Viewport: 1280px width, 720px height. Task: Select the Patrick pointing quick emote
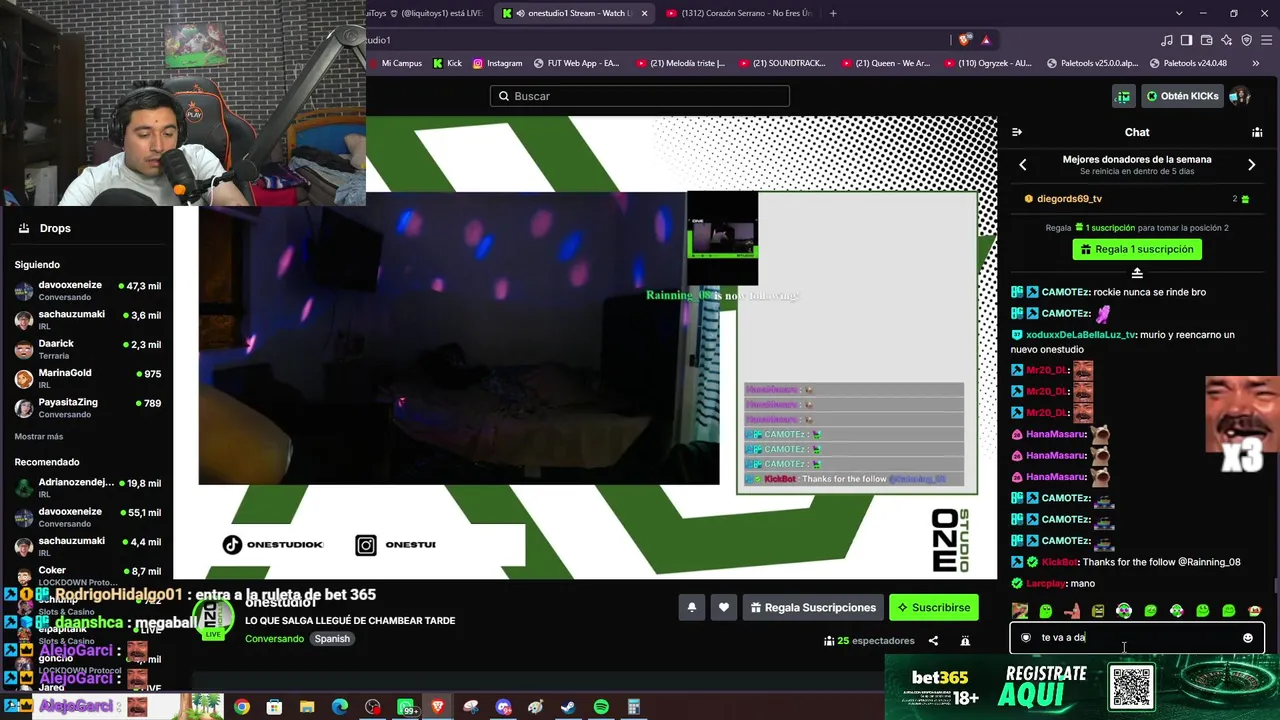1072,610
